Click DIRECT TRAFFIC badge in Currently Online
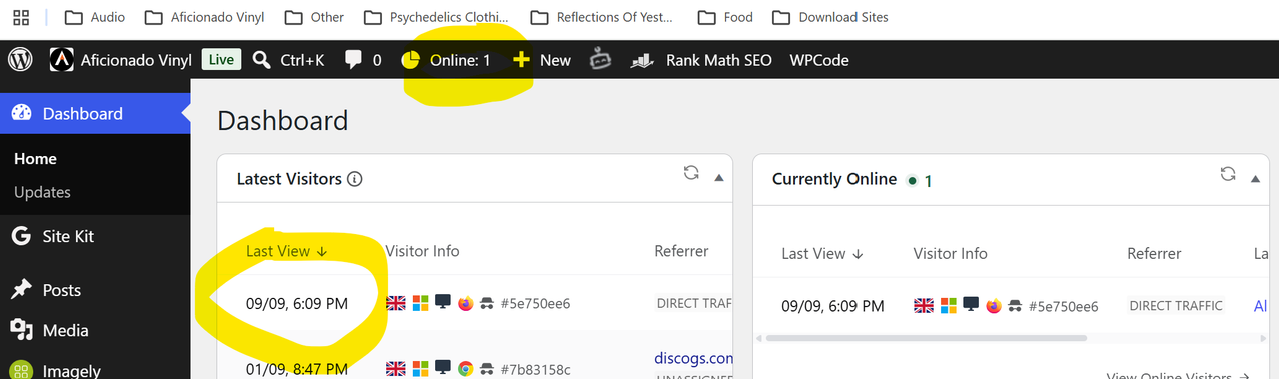This screenshot has height=379, width=1279. coord(1176,306)
